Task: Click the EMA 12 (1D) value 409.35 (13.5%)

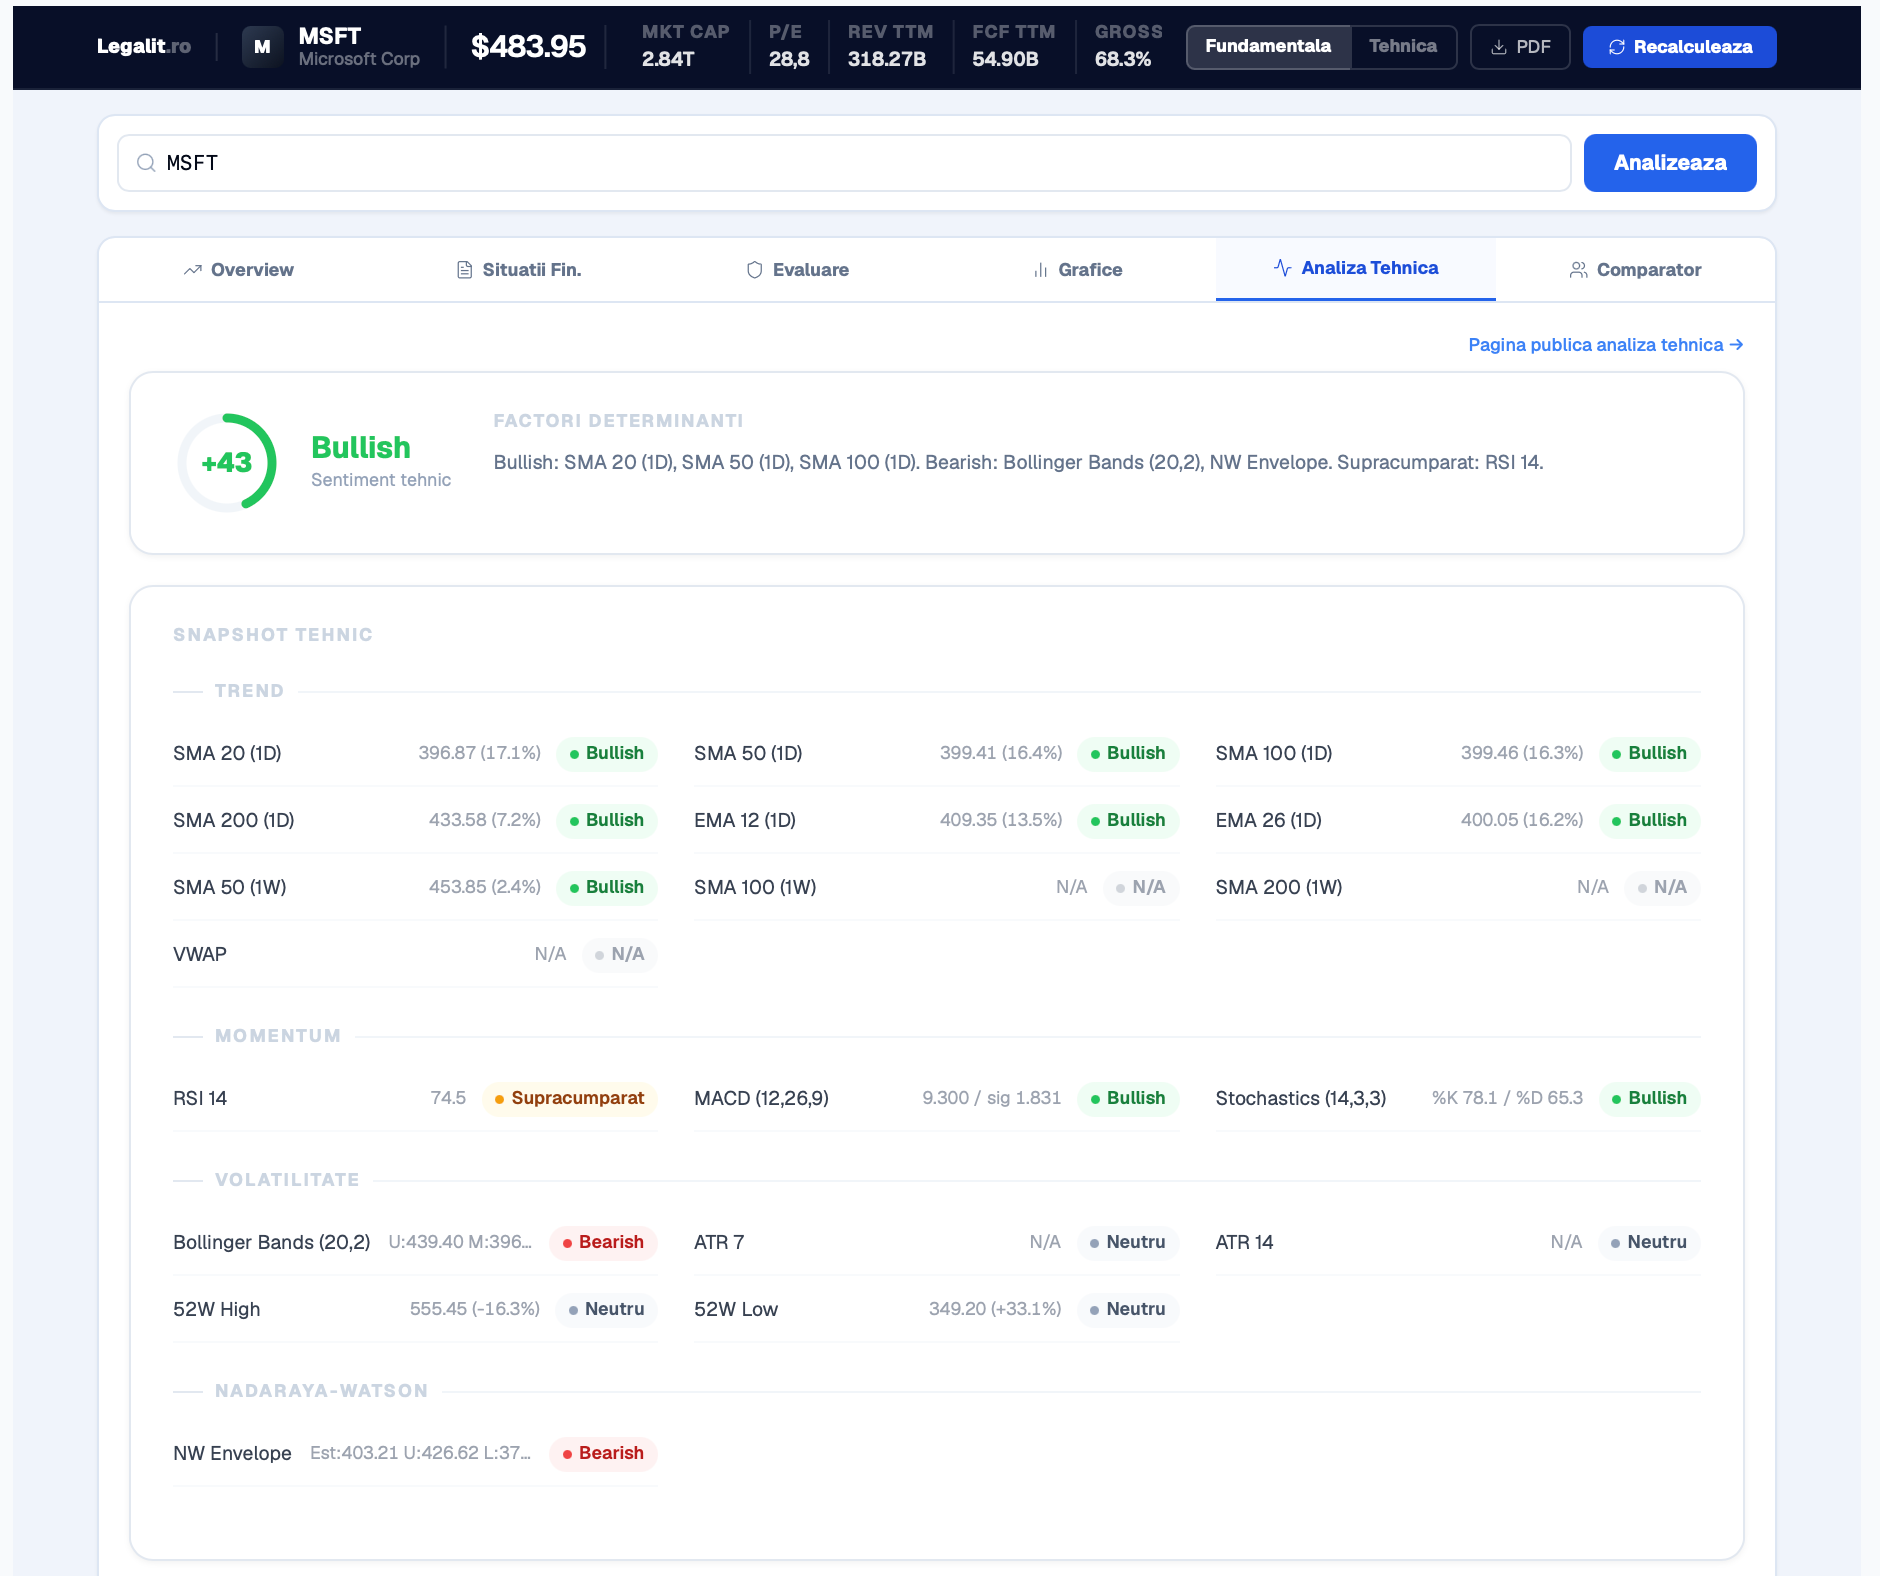Action: [1001, 820]
